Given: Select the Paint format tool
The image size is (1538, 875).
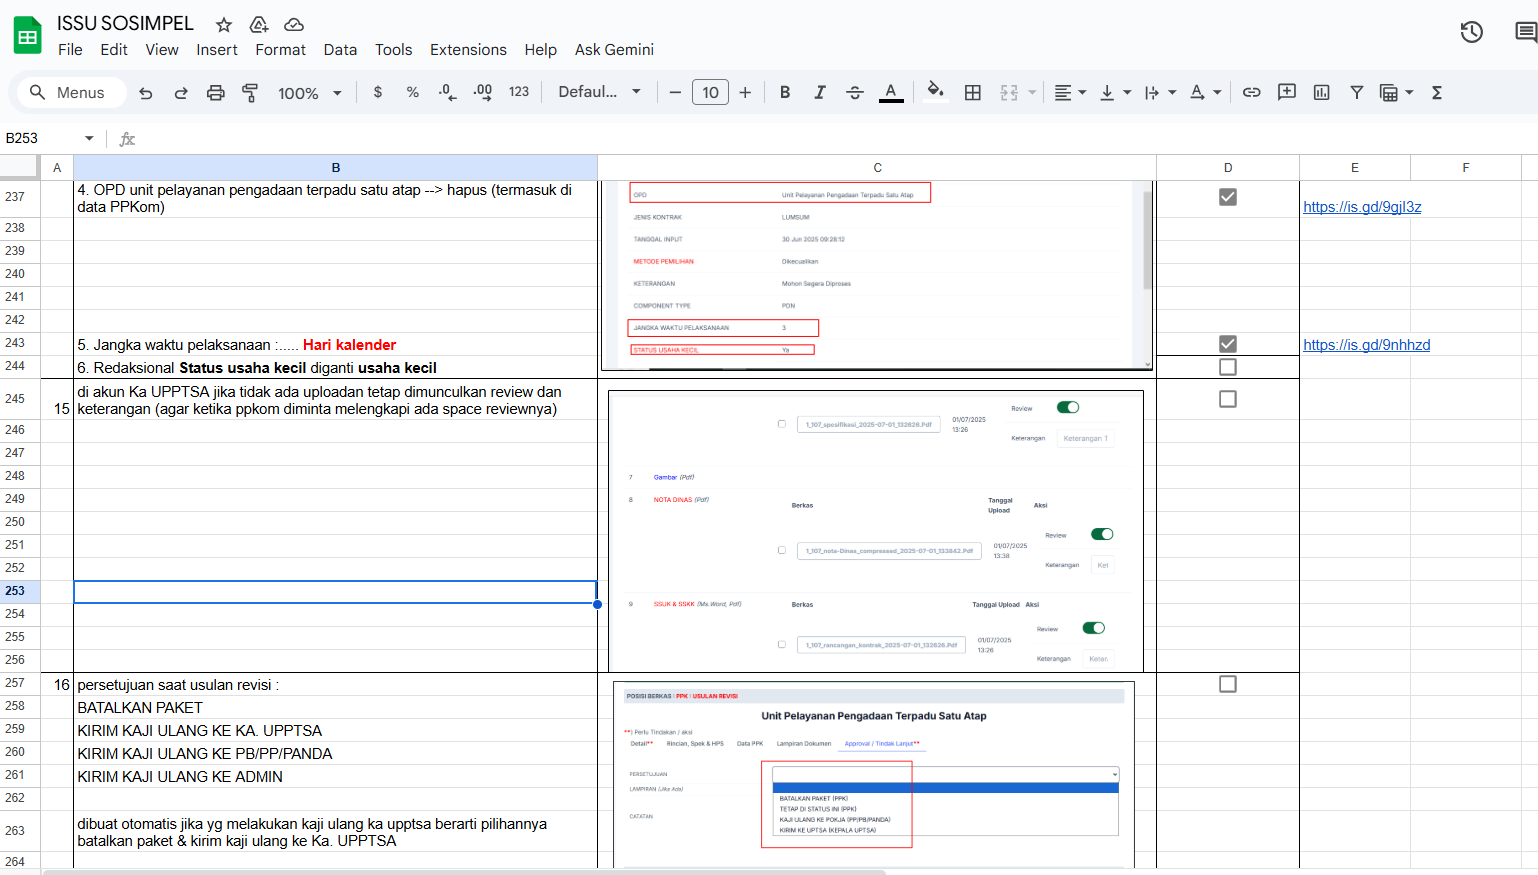Looking at the screenshot, I should tap(250, 93).
